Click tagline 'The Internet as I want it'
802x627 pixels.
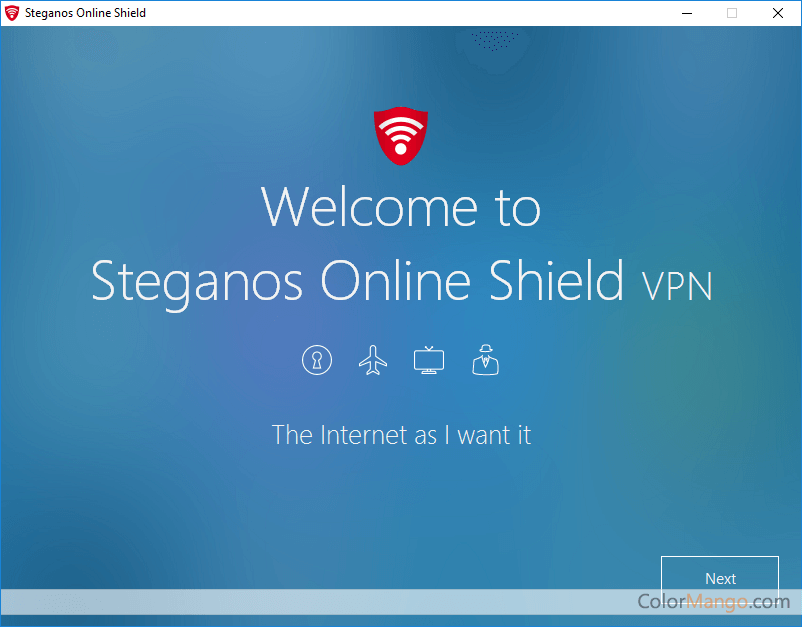[402, 435]
